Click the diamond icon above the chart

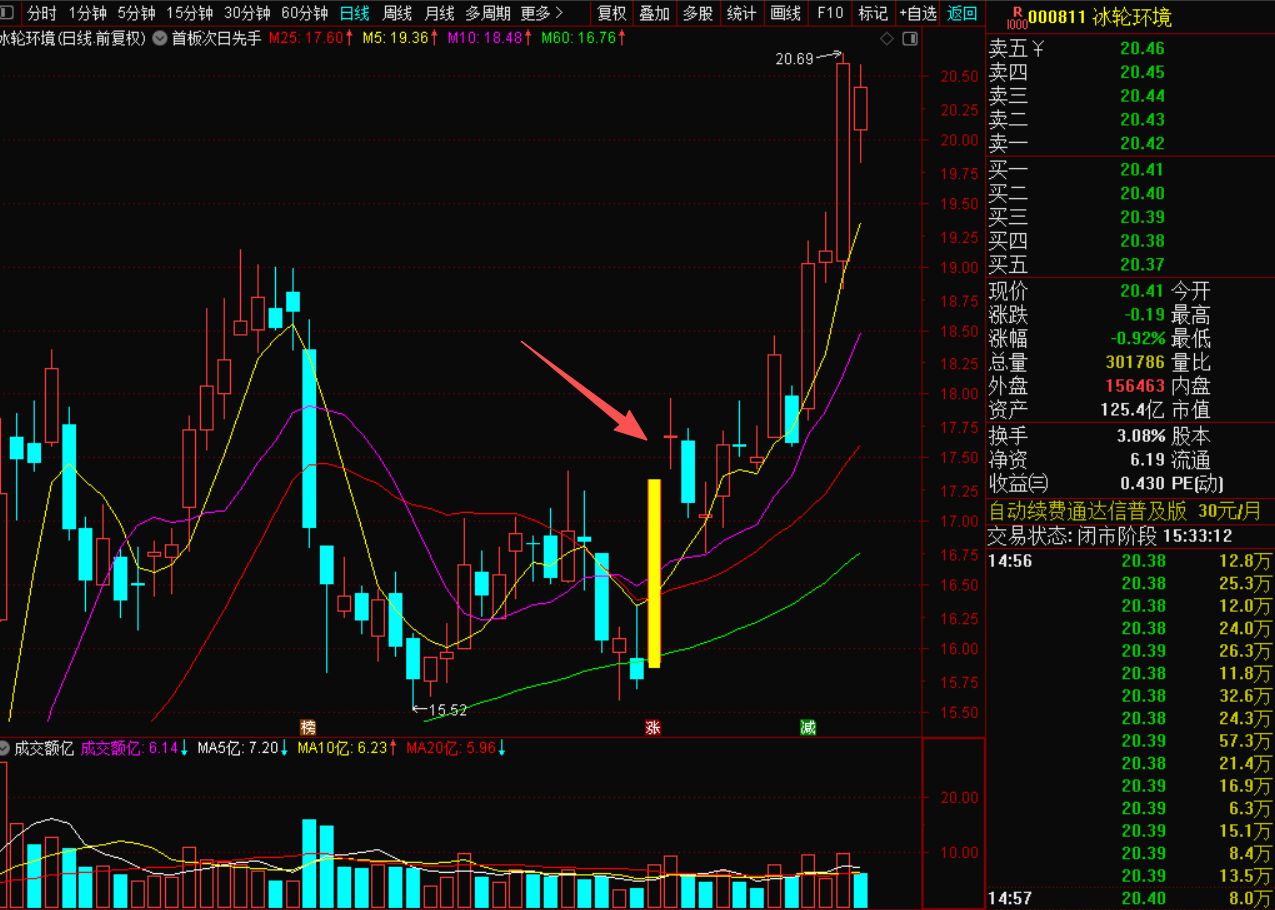(886, 39)
